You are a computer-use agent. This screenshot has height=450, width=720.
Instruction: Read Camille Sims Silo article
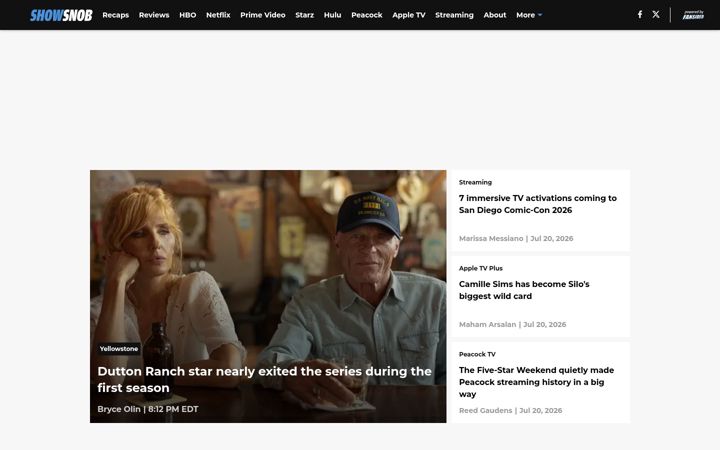click(524, 290)
